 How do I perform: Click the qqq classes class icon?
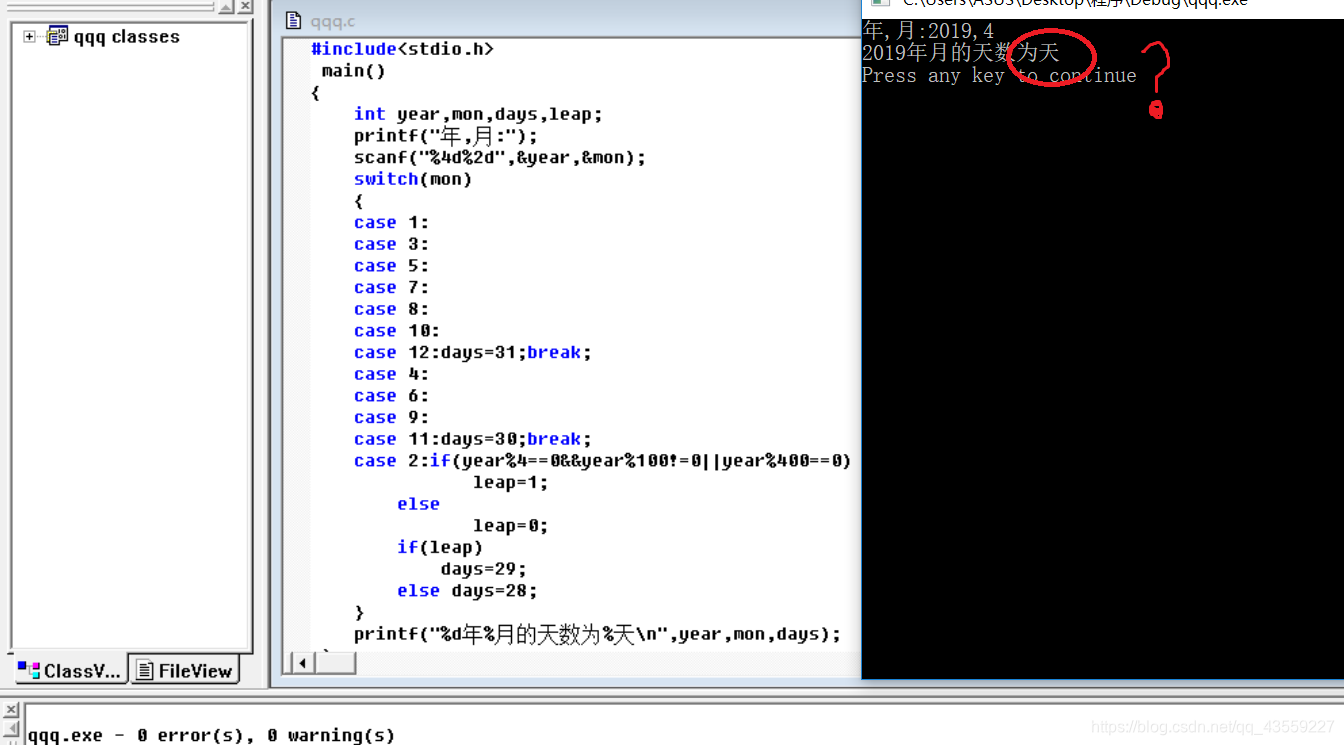(x=57, y=37)
